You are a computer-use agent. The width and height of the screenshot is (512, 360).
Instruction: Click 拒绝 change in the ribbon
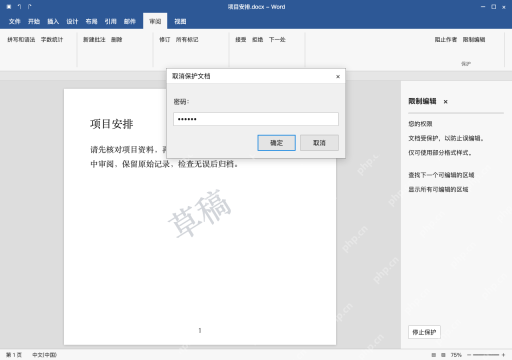click(x=258, y=40)
